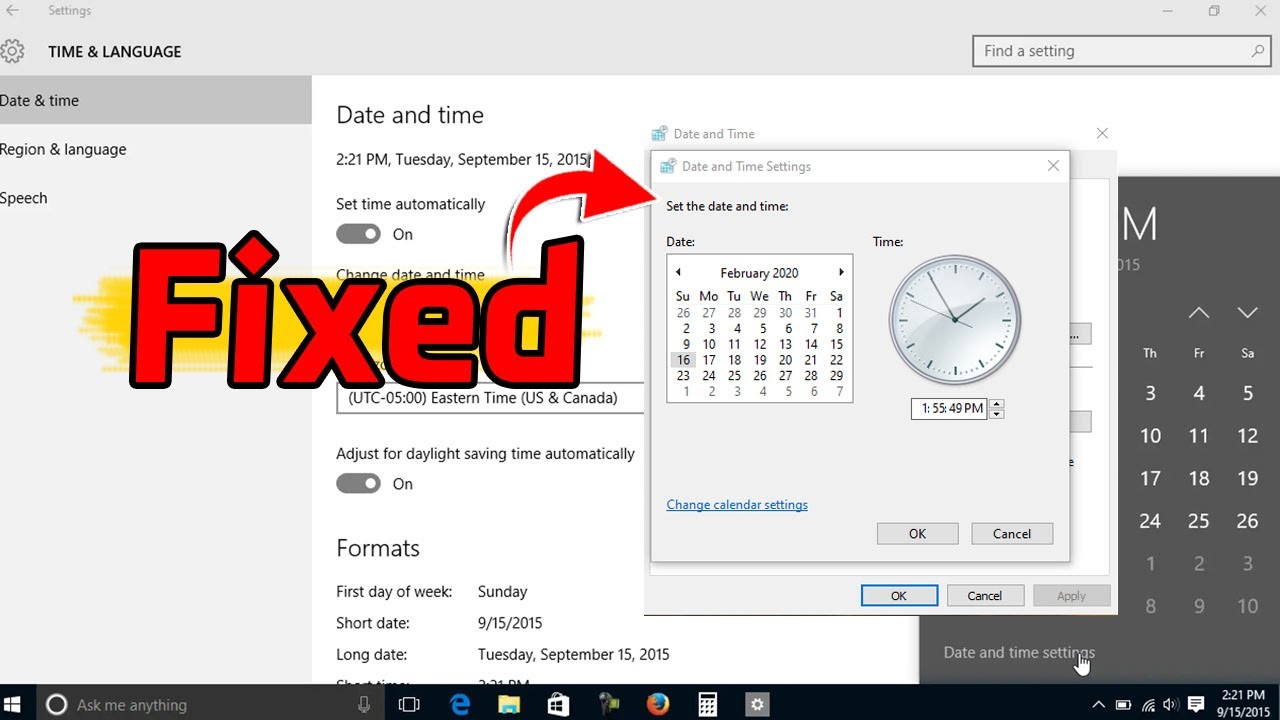The width and height of the screenshot is (1280, 720).
Task: Click the volume speaker tray icon
Action: 1171,704
